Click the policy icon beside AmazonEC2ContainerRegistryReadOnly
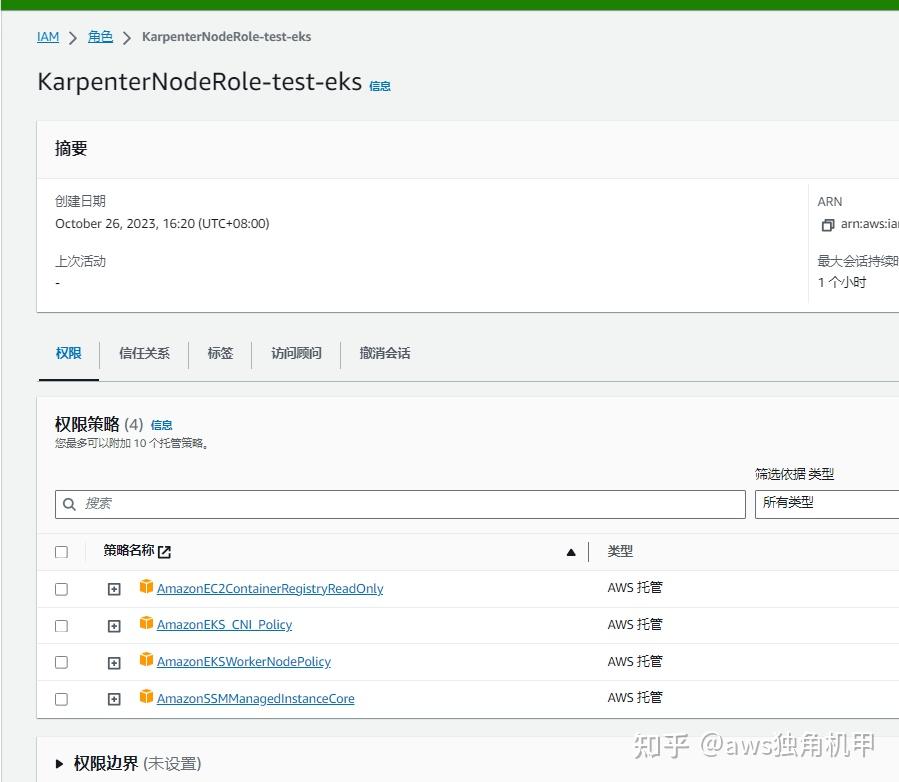 [x=147, y=588]
